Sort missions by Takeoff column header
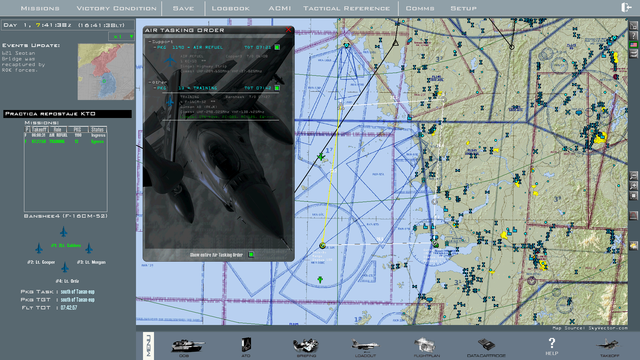This screenshot has height=360, width=640. [39, 129]
